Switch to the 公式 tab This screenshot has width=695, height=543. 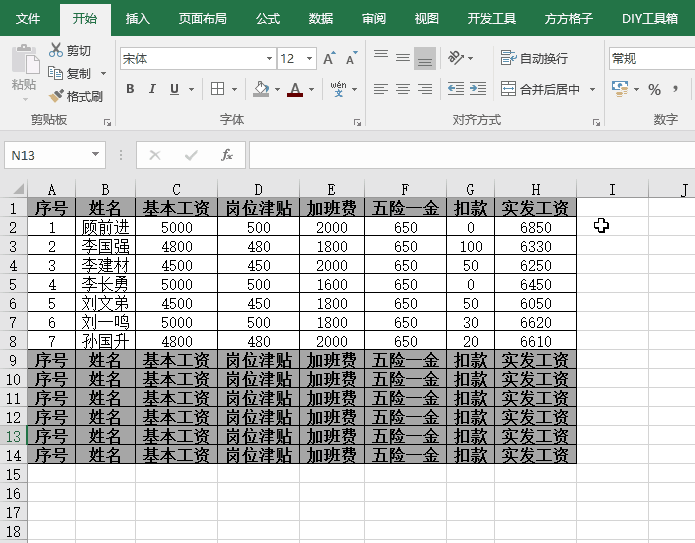(268, 19)
